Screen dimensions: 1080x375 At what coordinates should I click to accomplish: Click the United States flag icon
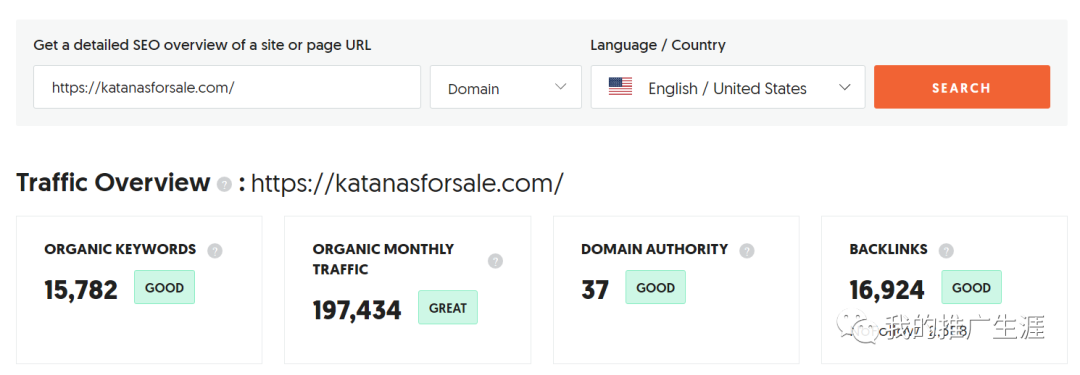(x=621, y=87)
